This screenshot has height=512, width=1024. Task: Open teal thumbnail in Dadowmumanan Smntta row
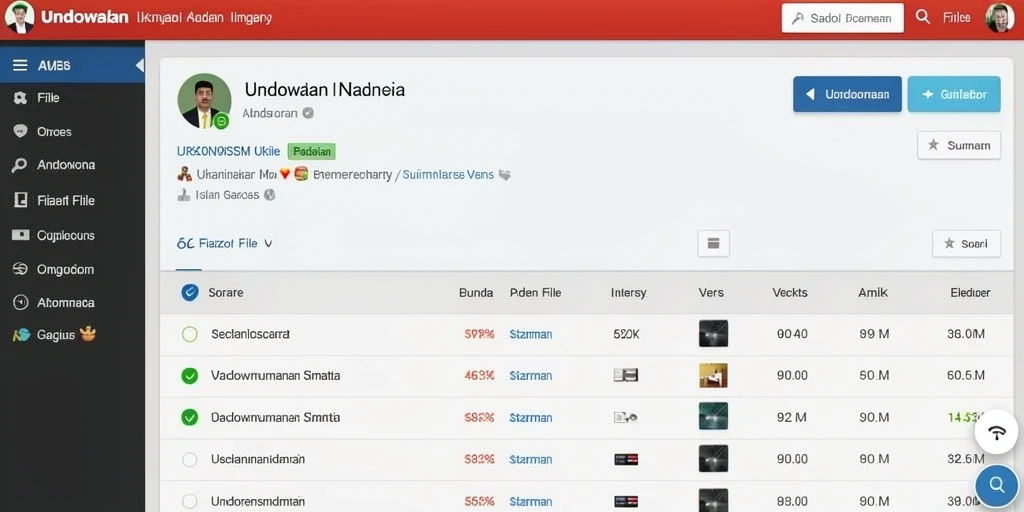pyautogui.click(x=713, y=417)
